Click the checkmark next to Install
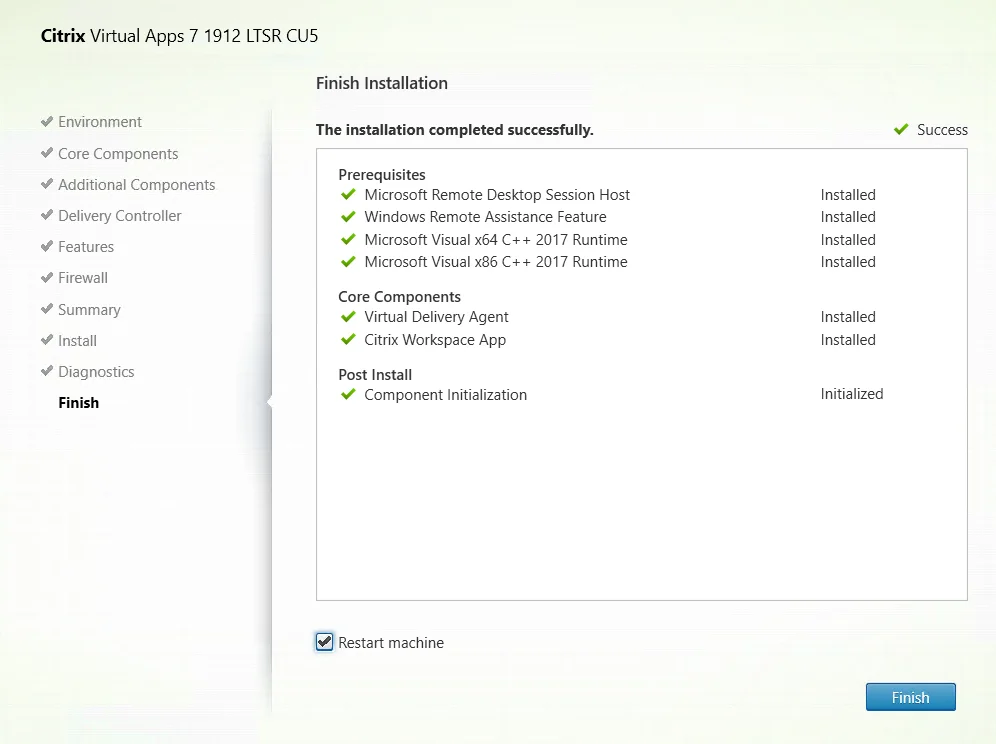Screen dimensions: 996x744 tap(46, 339)
